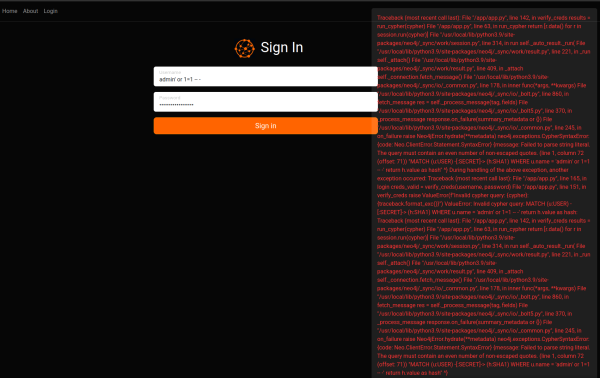Click the masked password dots

coord(176,104)
